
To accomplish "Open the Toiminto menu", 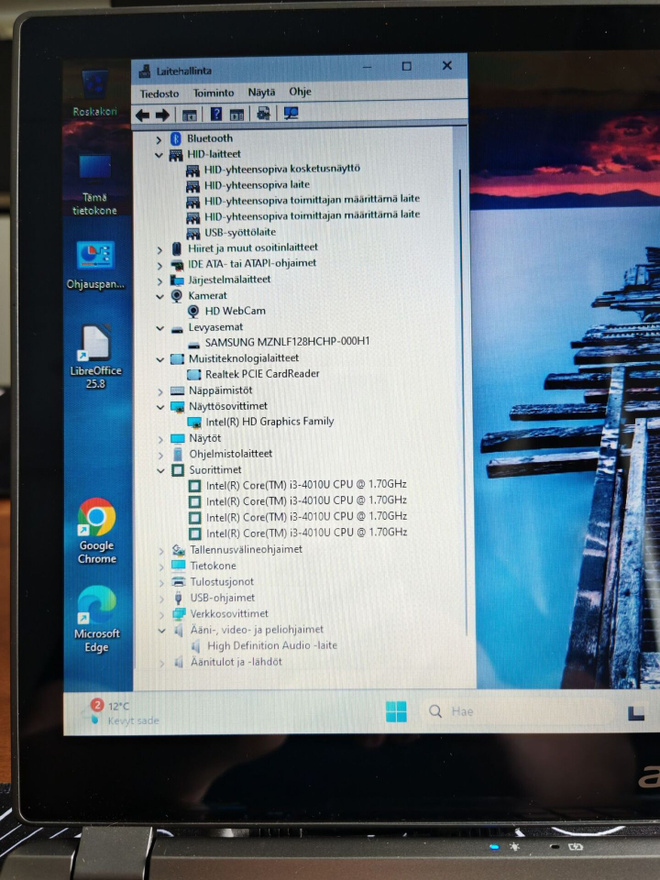I will coord(213,93).
